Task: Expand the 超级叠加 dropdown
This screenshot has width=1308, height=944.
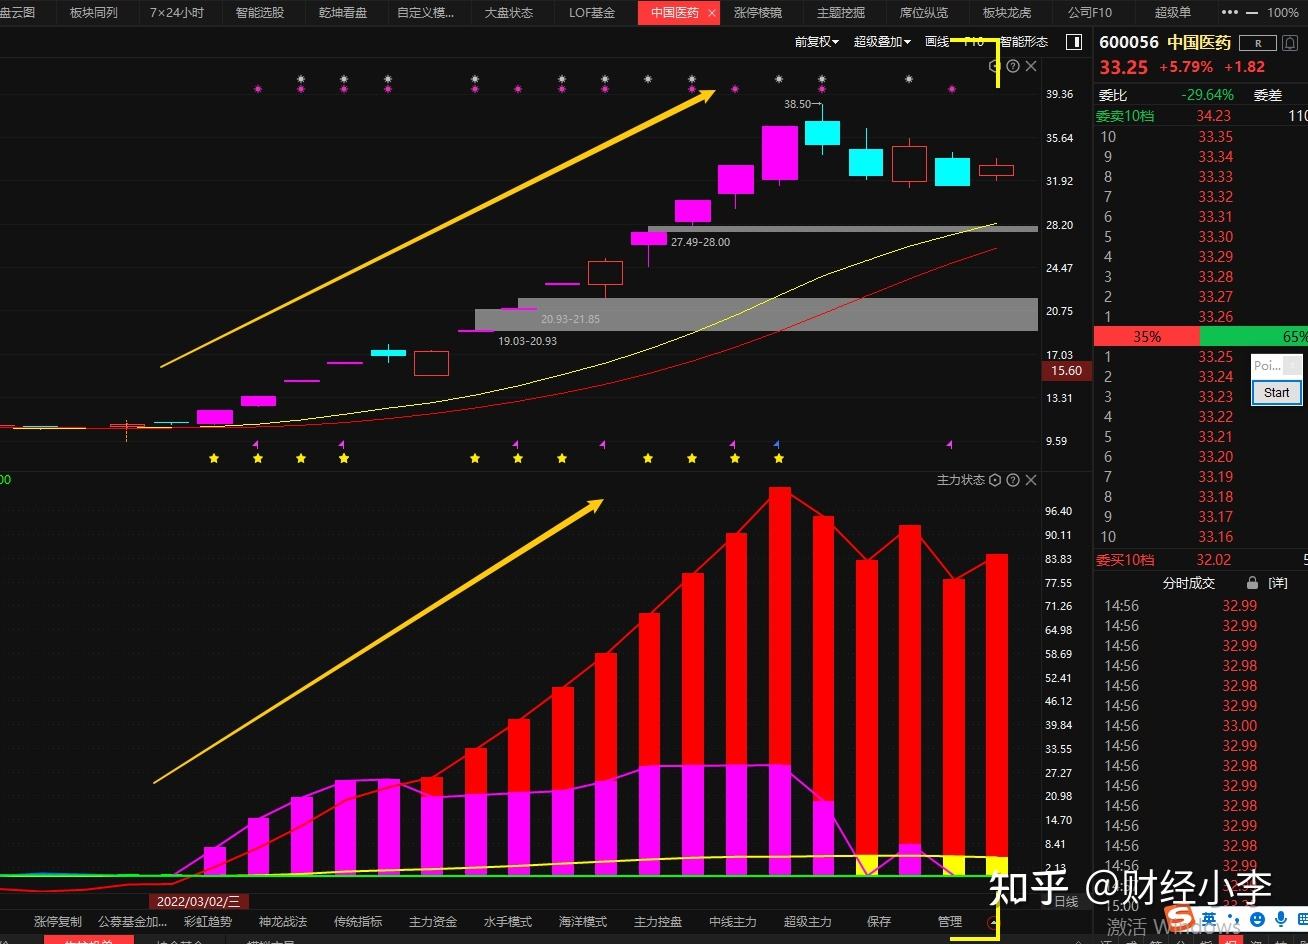Action: 882,42
